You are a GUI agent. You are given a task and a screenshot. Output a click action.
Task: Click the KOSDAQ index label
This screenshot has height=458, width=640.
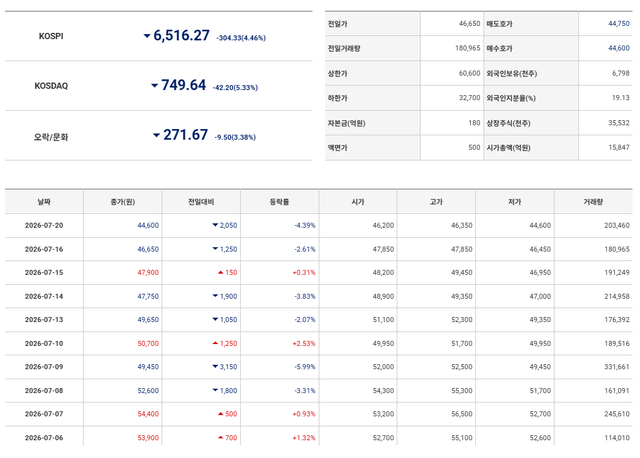pos(51,86)
